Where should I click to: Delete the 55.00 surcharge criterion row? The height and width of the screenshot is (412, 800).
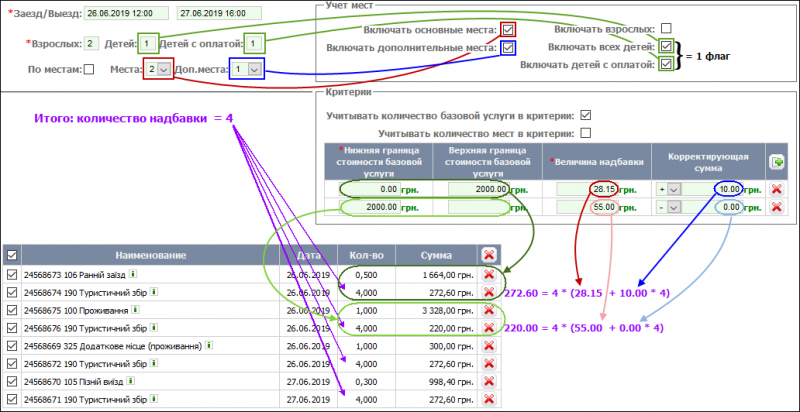(x=774, y=206)
